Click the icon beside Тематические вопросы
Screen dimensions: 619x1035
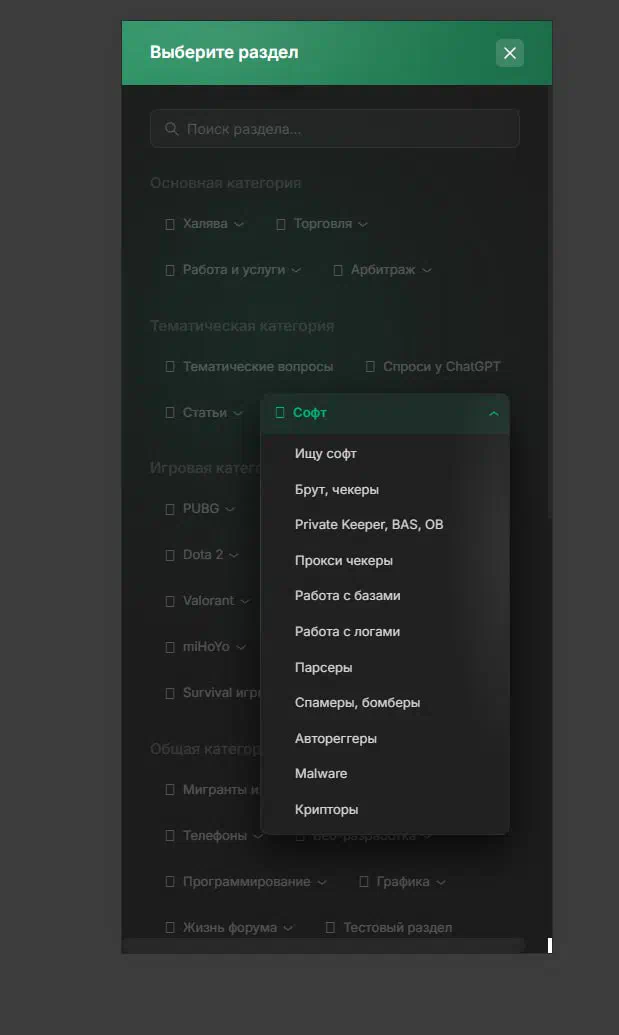coord(170,367)
